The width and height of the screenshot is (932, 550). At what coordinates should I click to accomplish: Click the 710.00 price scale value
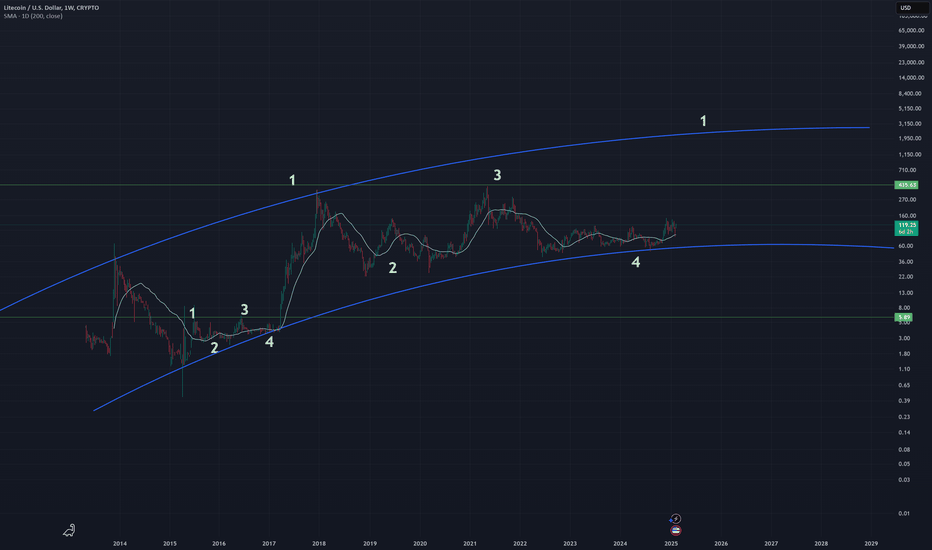[907, 170]
